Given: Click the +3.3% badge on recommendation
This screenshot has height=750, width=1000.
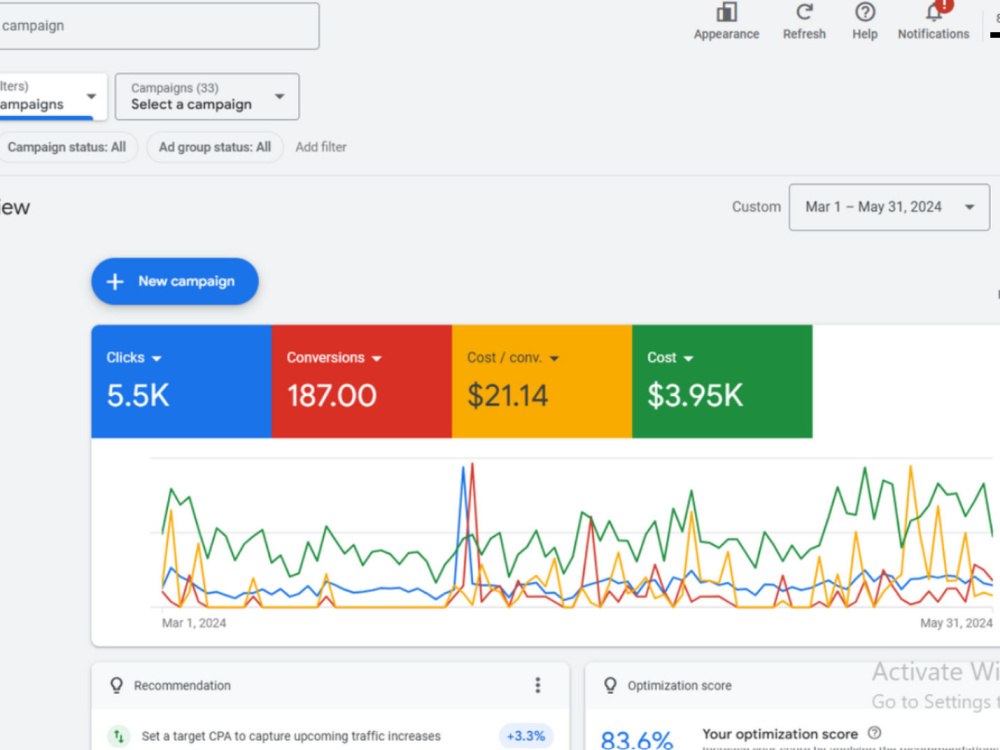Looking at the screenshot, I should pos(526,736).
